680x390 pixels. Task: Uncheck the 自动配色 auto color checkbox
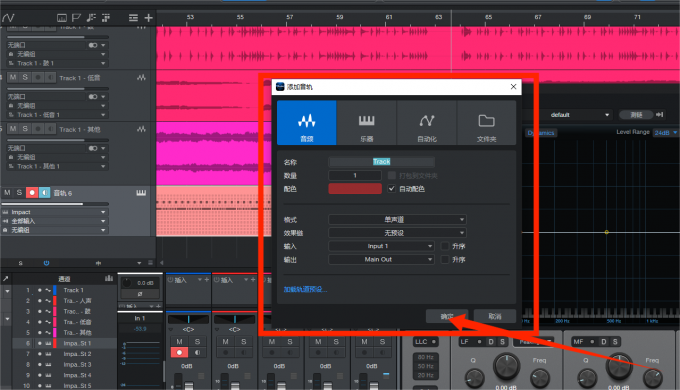tap(392, 189)
